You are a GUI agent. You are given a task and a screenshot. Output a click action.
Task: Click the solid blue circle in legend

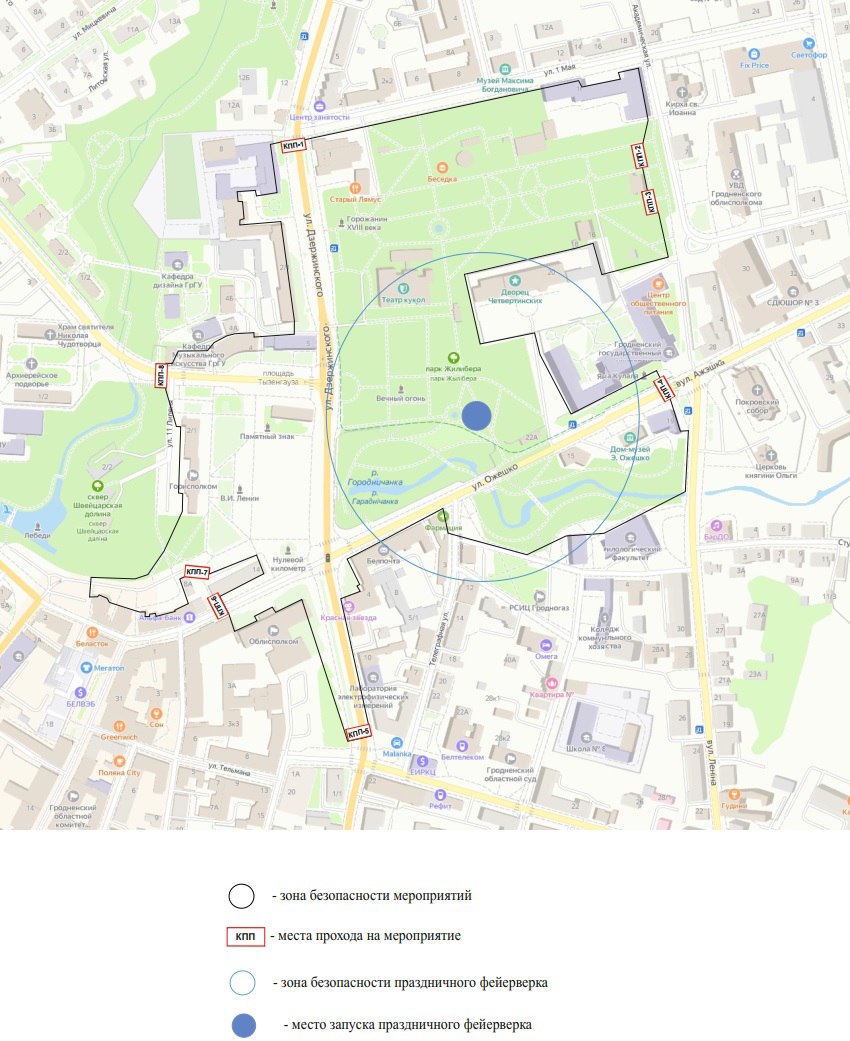[243, 1024]
